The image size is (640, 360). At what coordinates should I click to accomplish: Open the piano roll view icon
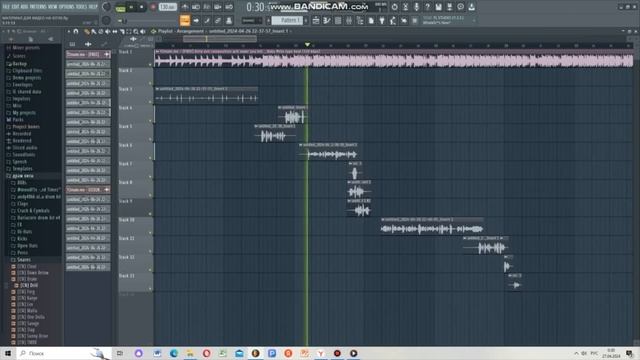point(327,20)
